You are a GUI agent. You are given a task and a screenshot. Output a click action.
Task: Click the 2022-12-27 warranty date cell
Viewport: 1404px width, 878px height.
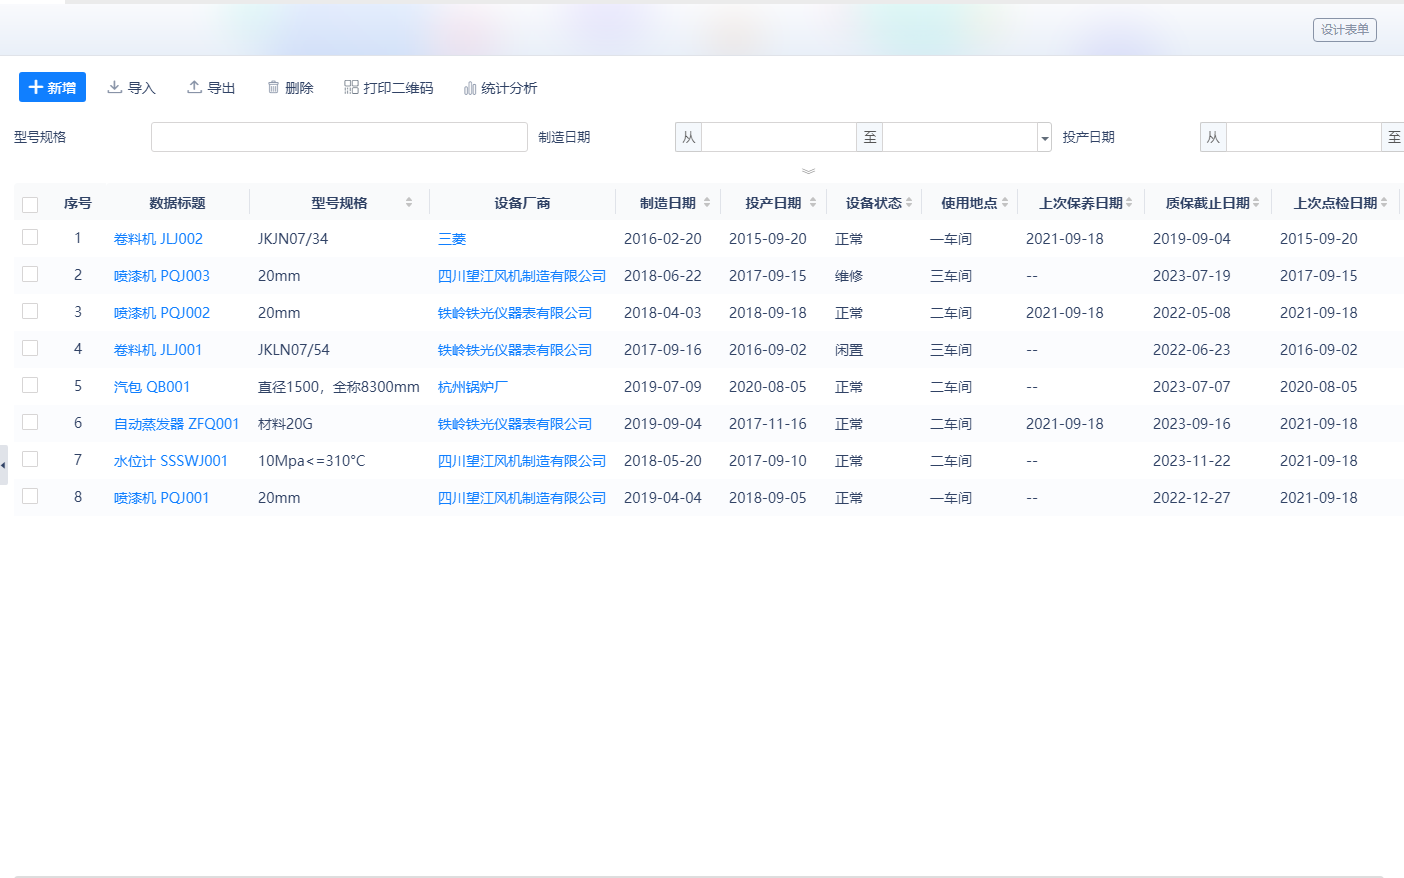click(1192, 498)
